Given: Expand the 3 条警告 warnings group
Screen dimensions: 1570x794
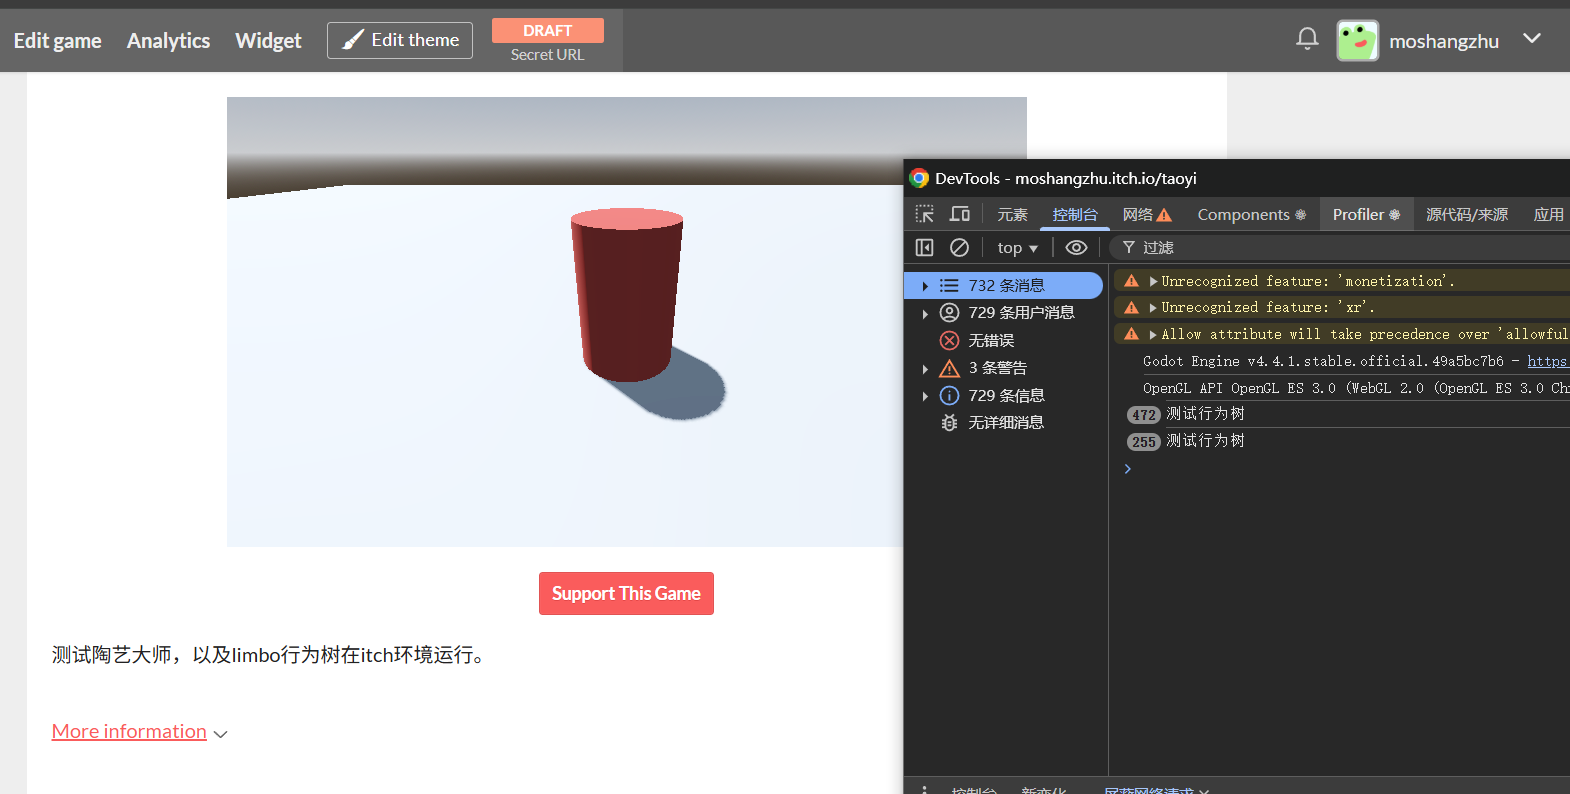Looking at the screenshot, I should [x=925, y=369].
